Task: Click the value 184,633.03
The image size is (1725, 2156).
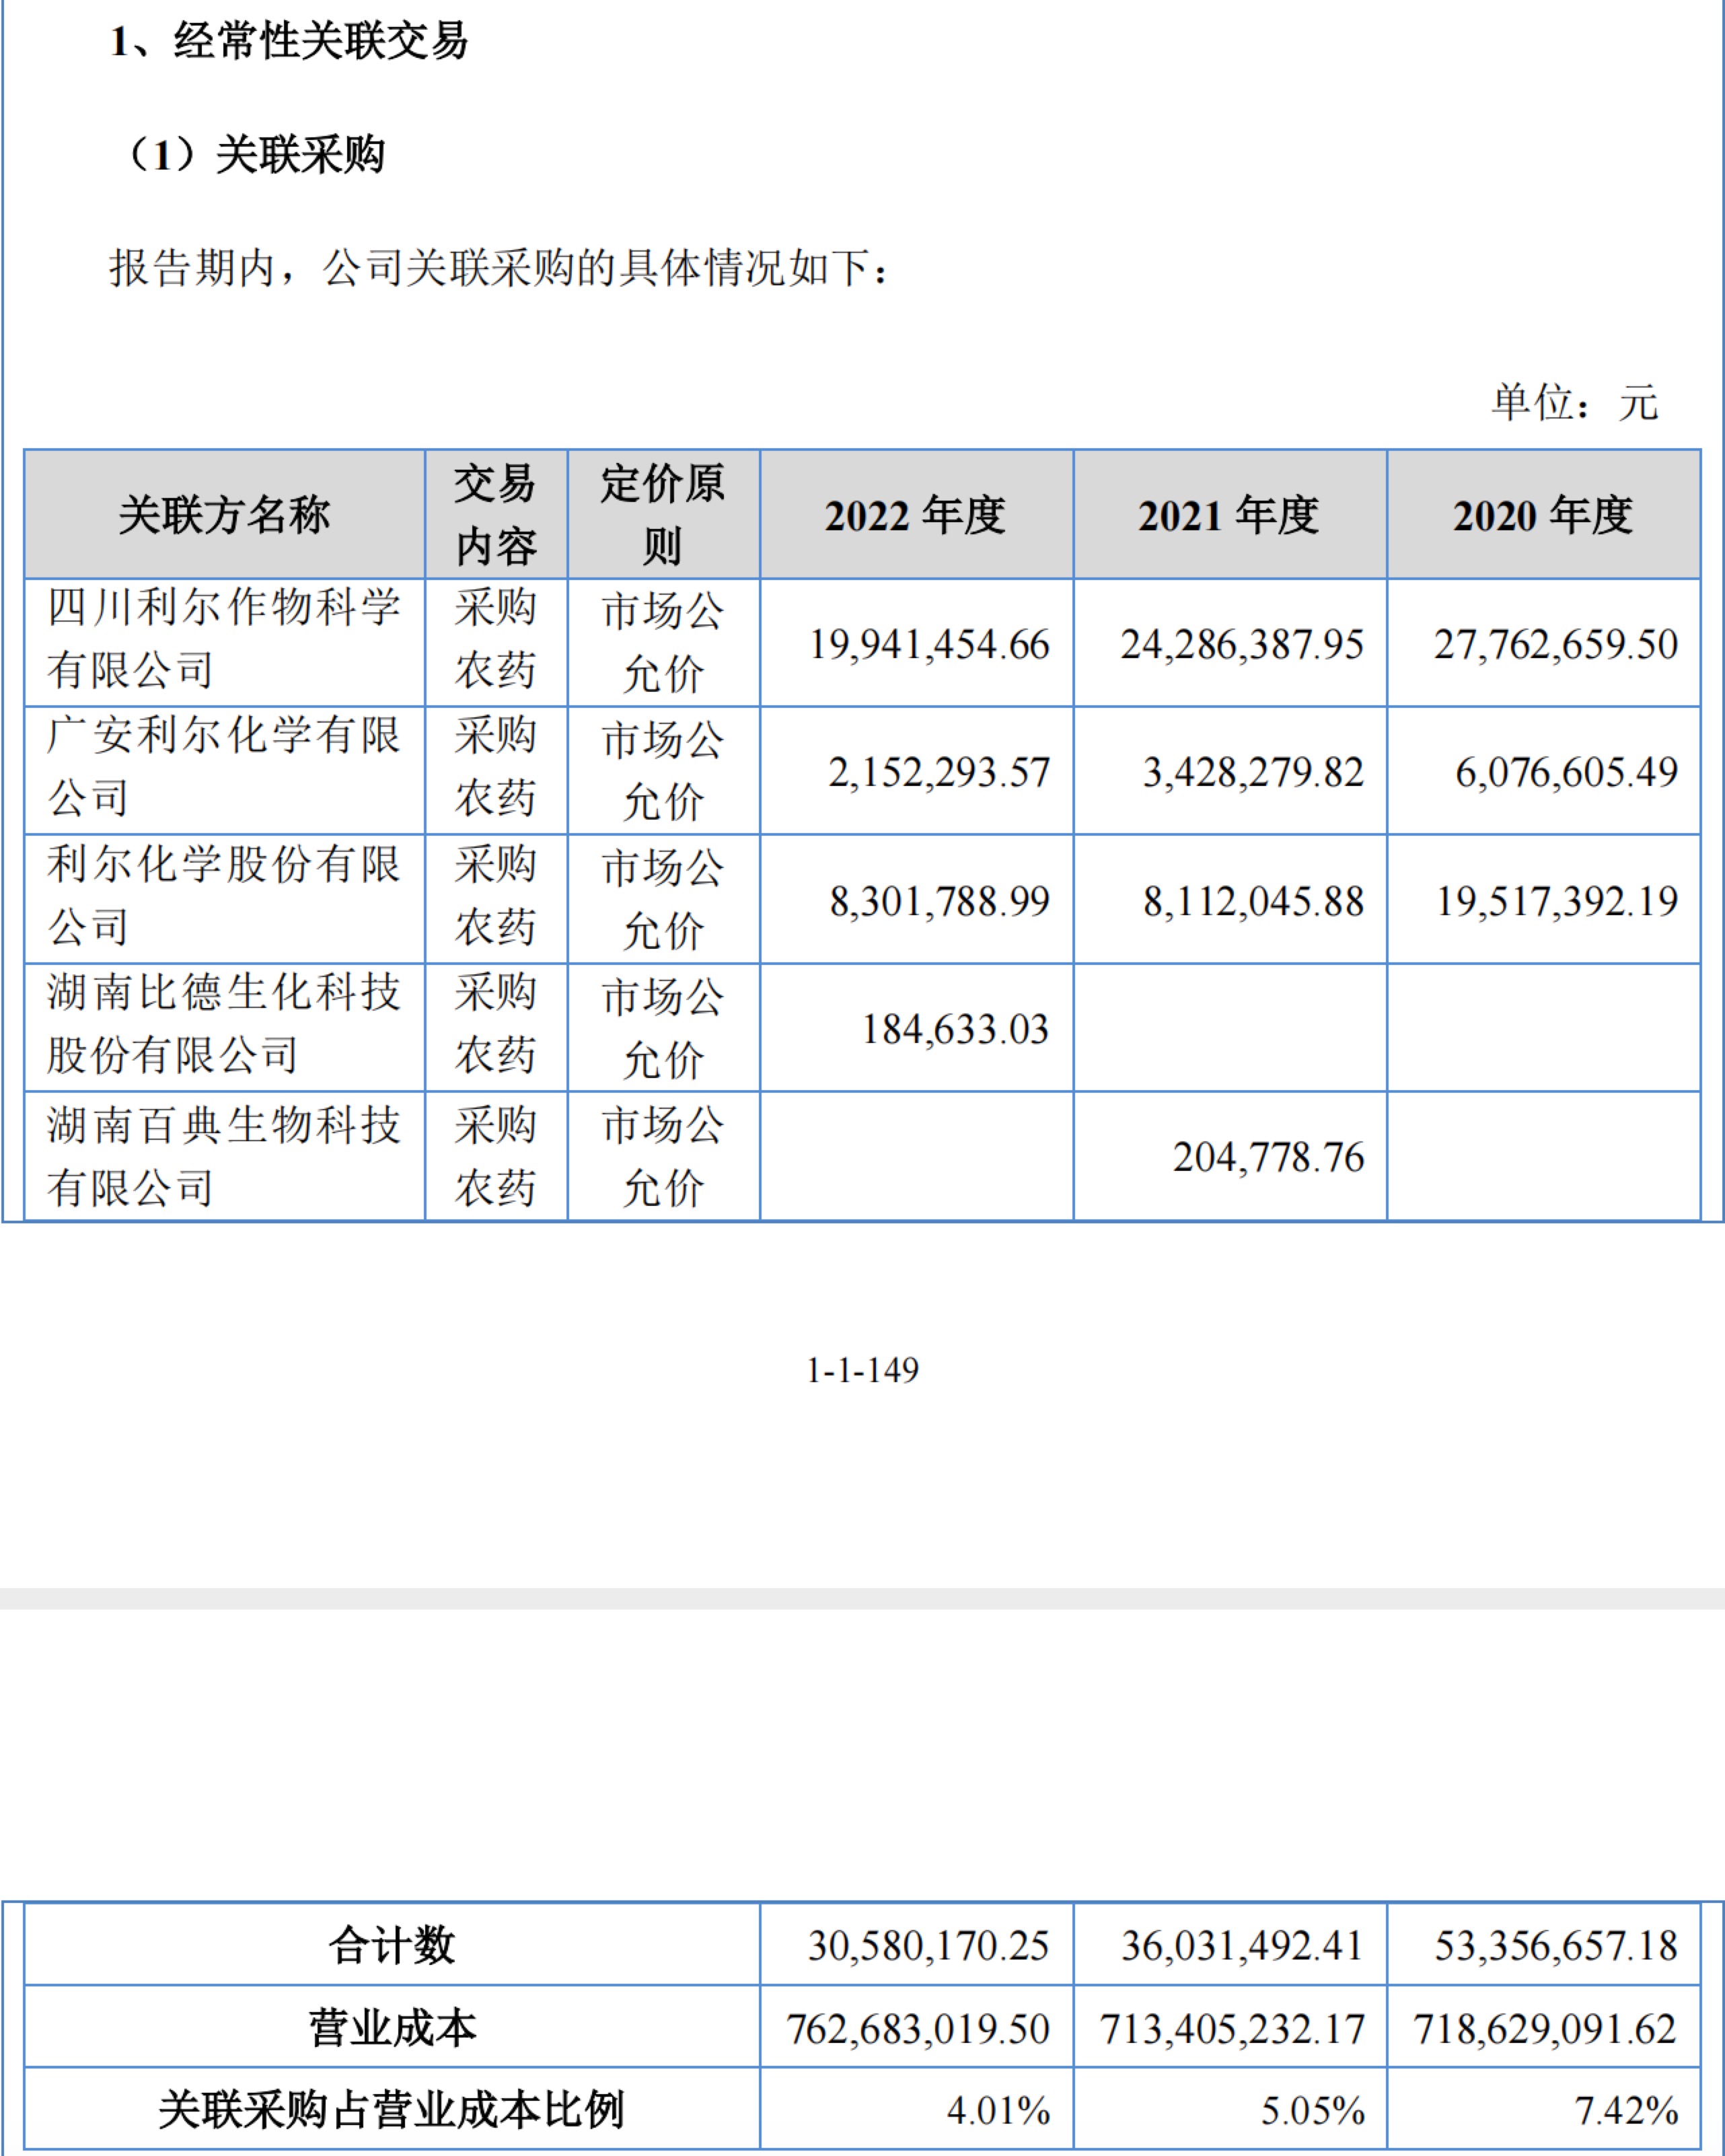Action: (x=955, y=1030)
